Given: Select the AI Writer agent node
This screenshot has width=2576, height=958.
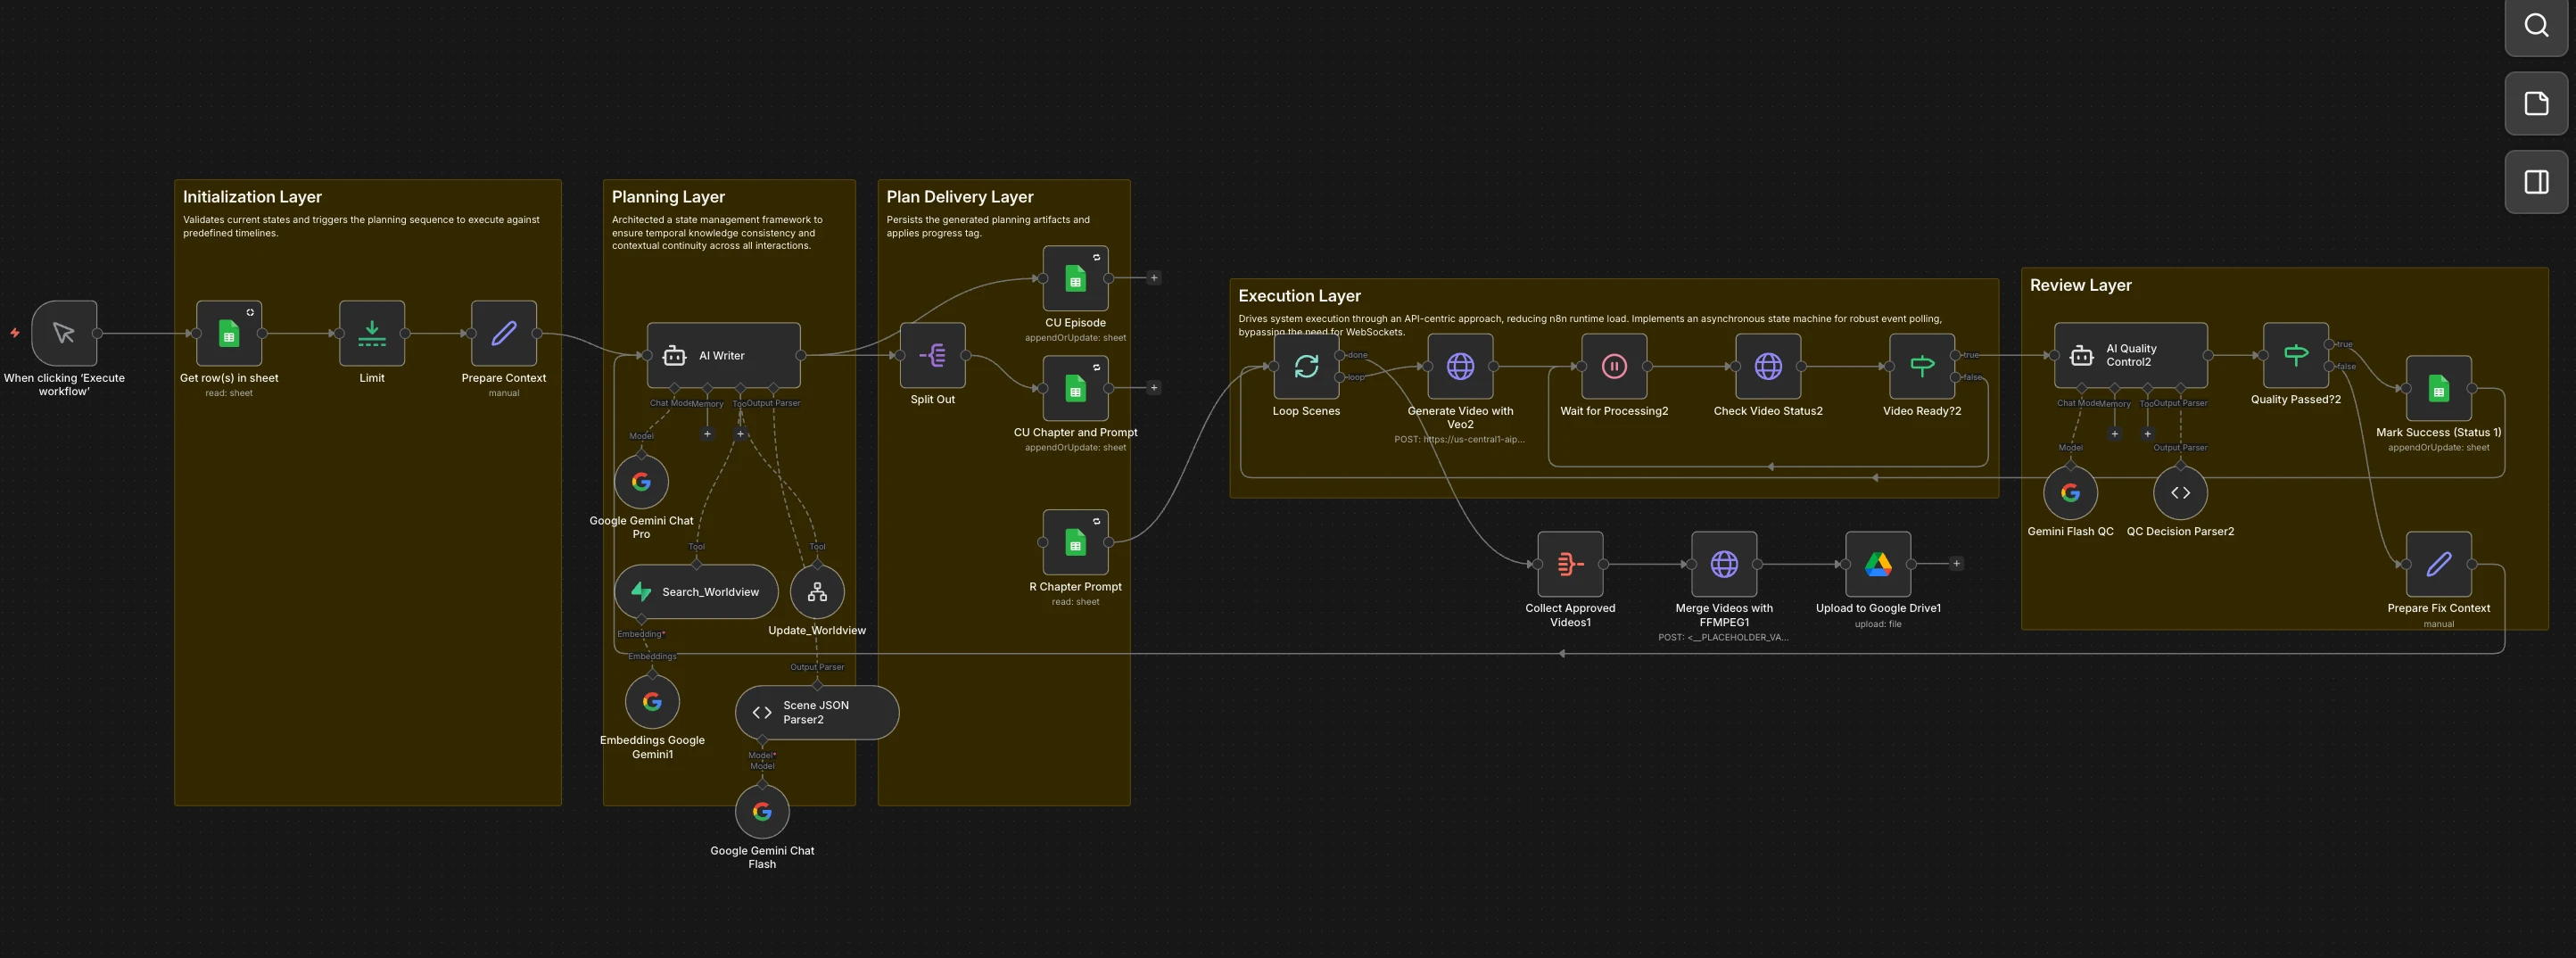Looking at the screenshot, I should tap(724, 355).
